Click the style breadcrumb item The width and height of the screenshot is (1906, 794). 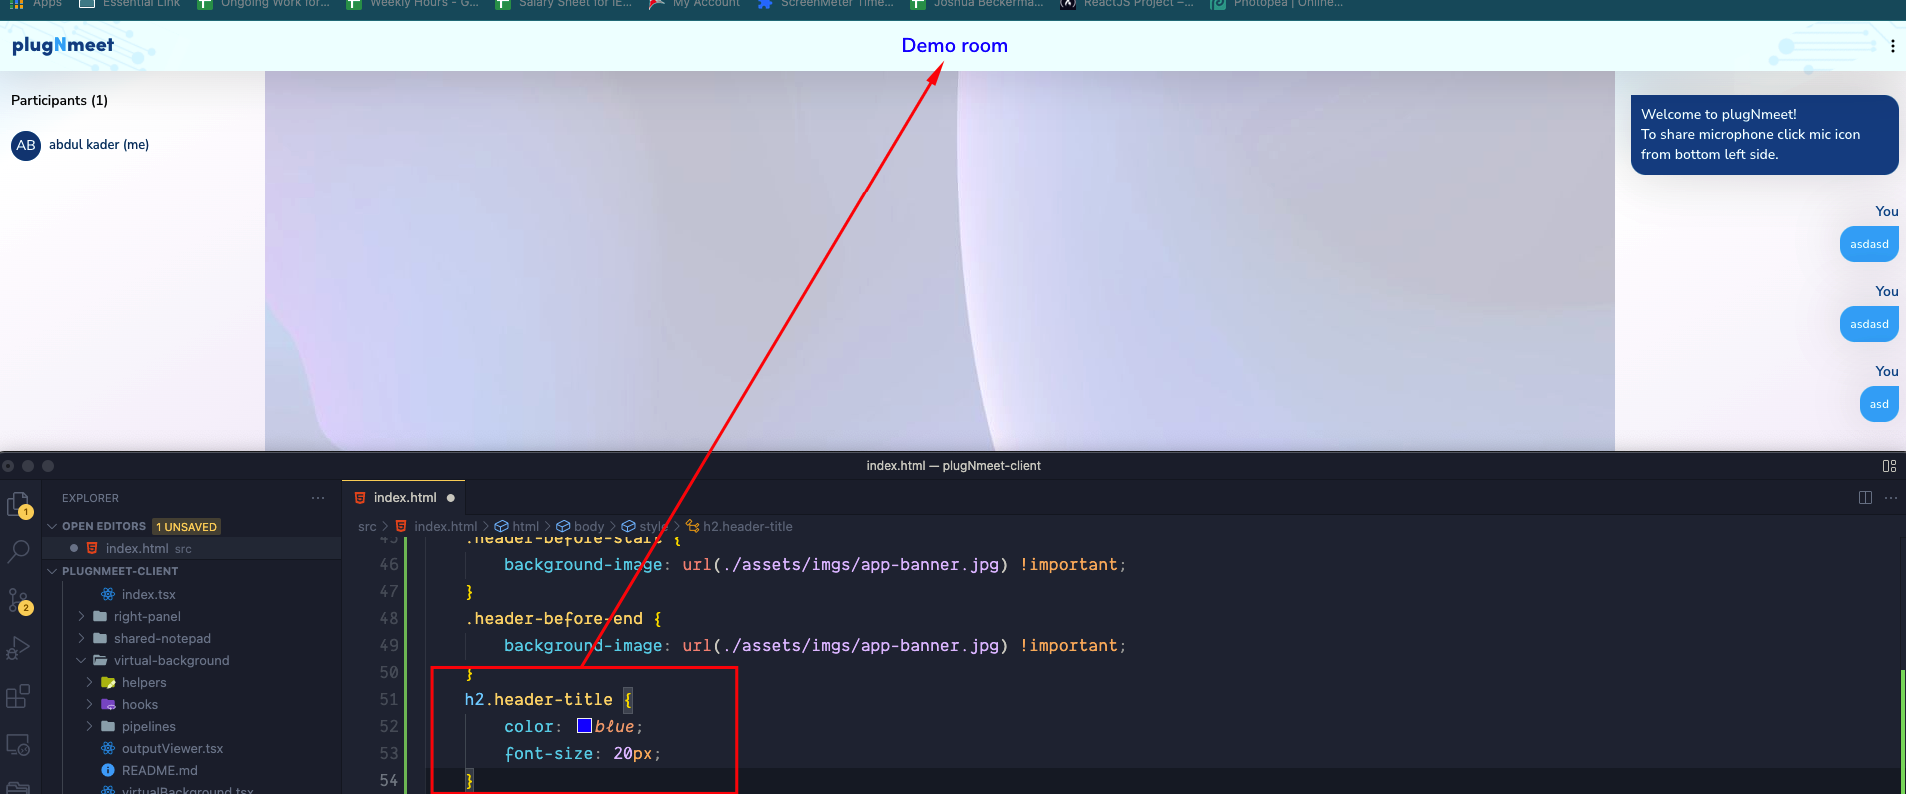tap(645, 526)
